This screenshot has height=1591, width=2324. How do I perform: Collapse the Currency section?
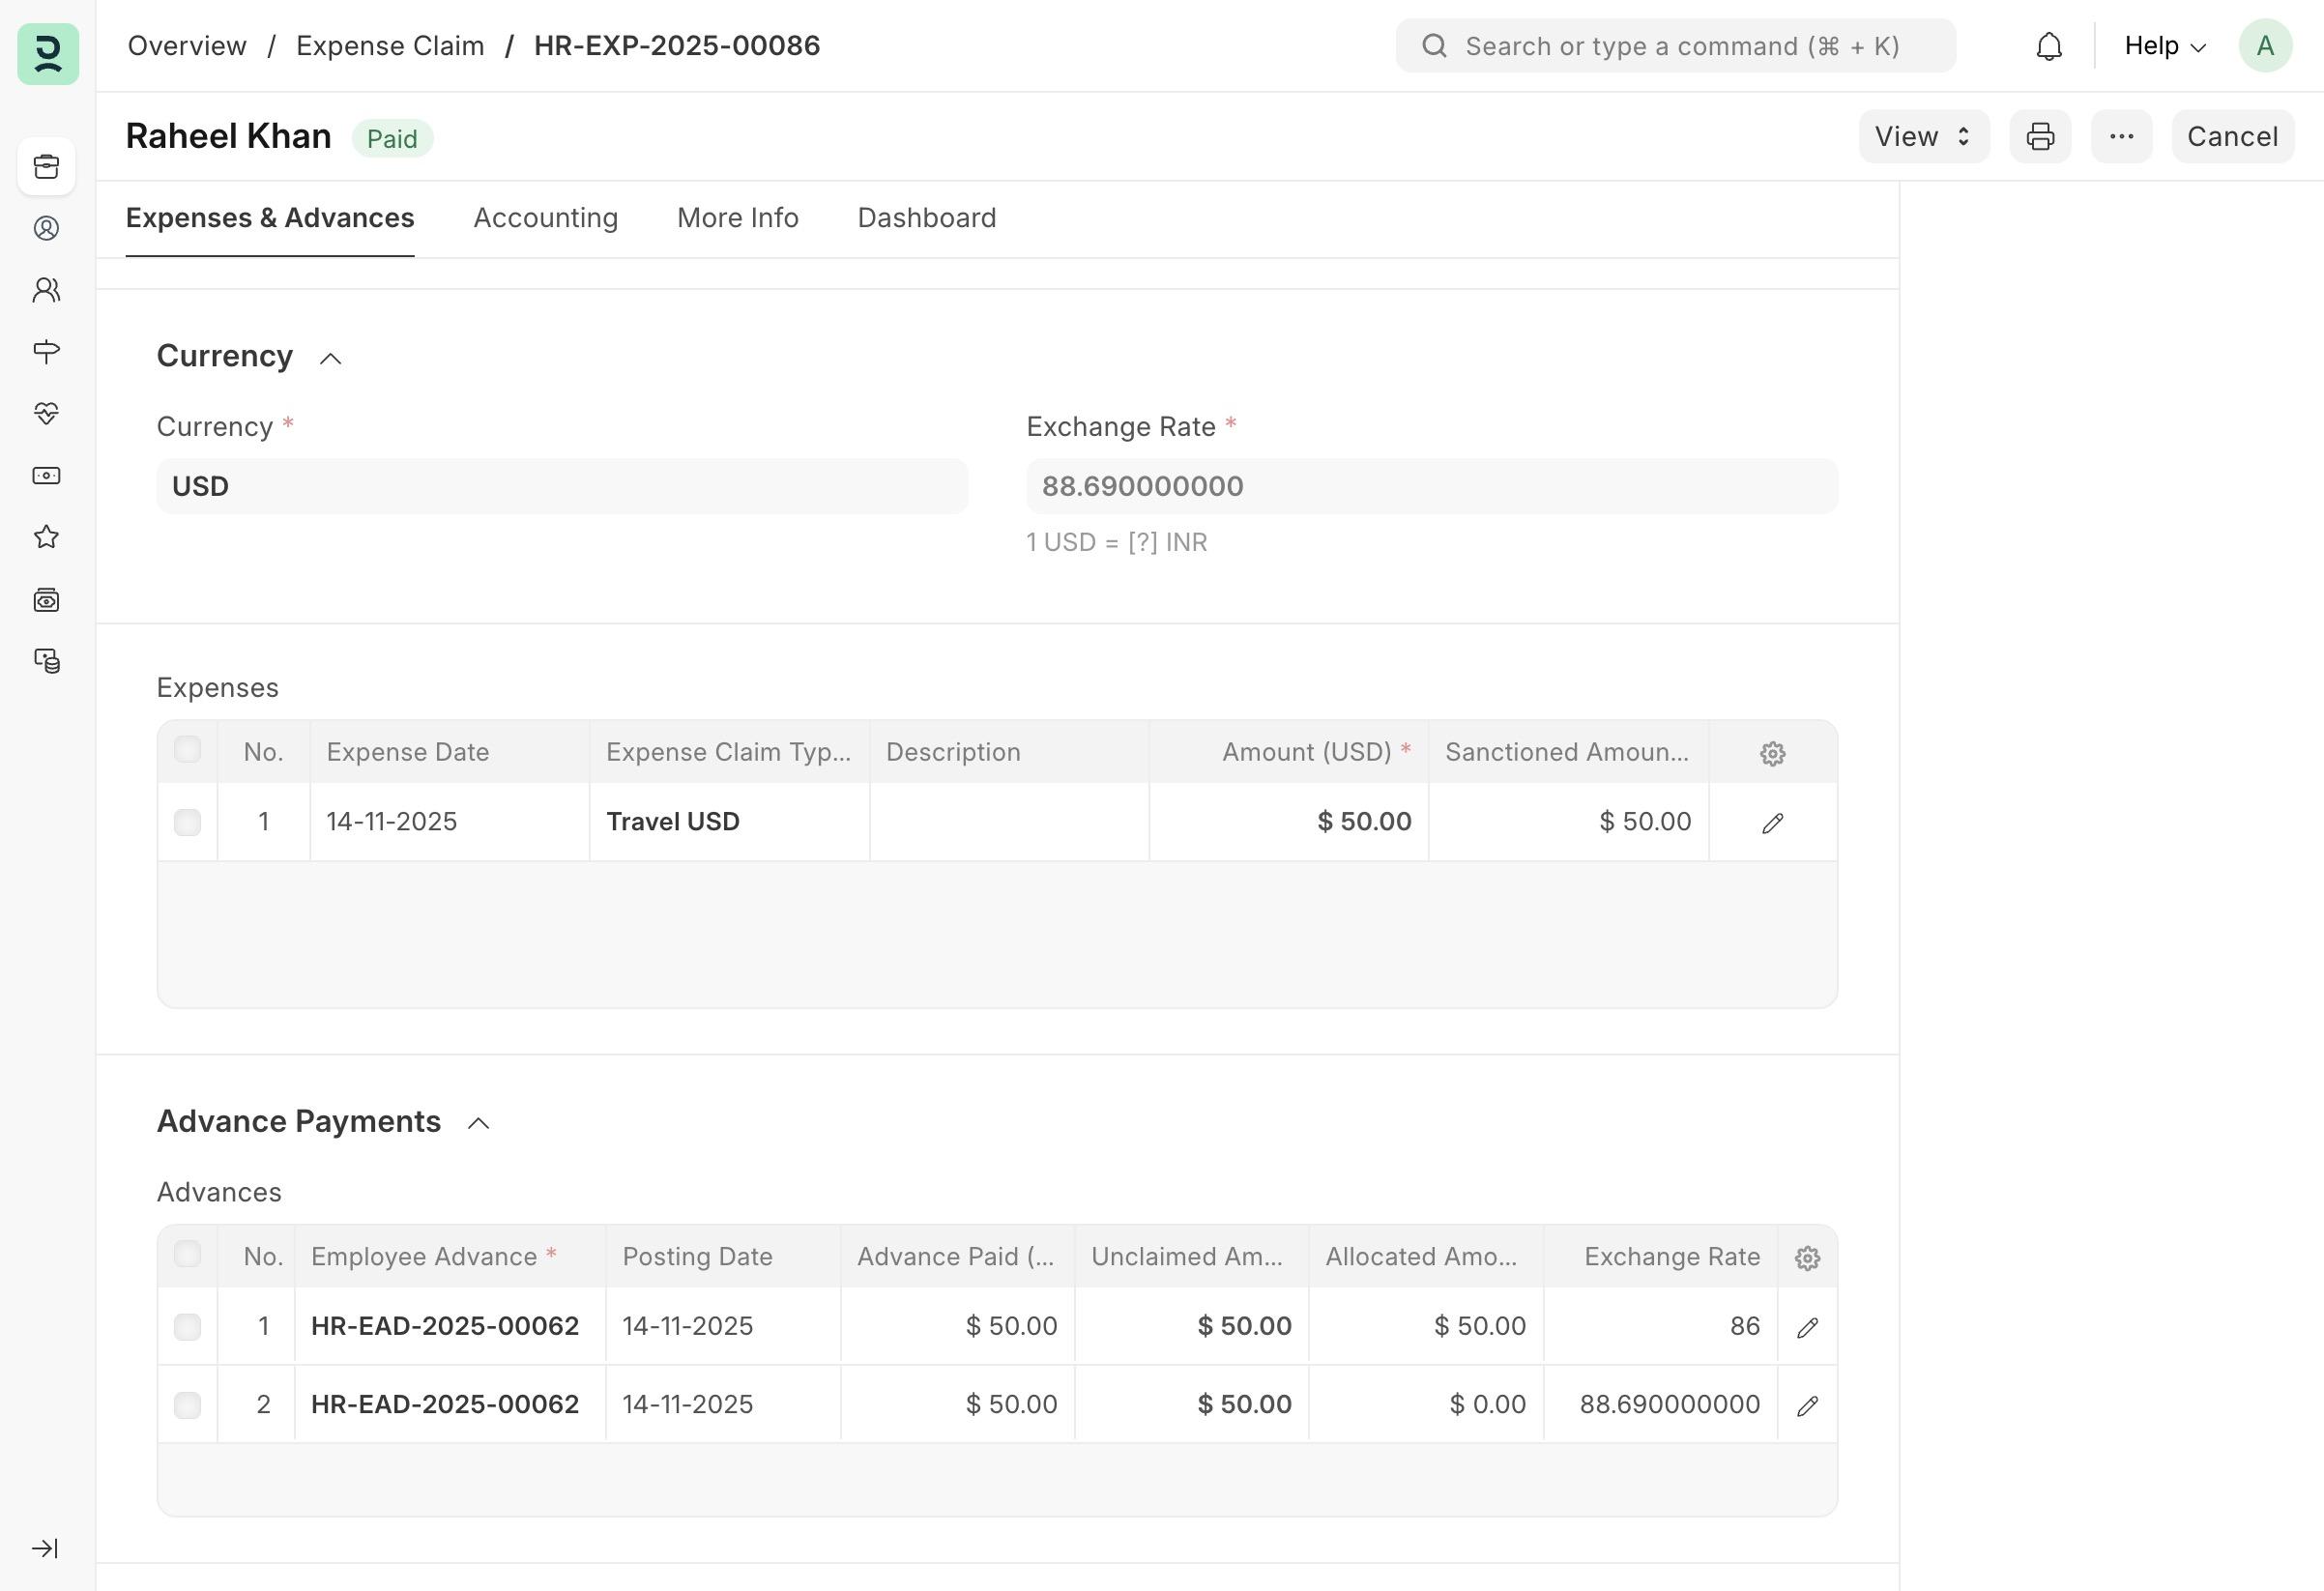[x=330, y=358]
